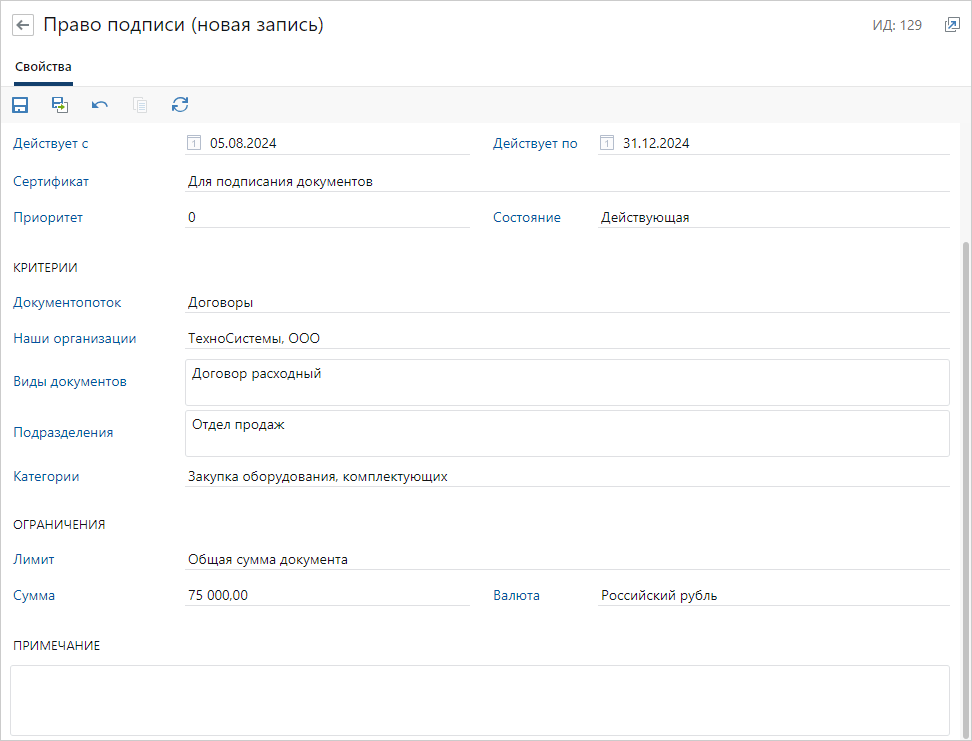
Task: Click the Refresh toolbar icon
Action: point(180,105)
